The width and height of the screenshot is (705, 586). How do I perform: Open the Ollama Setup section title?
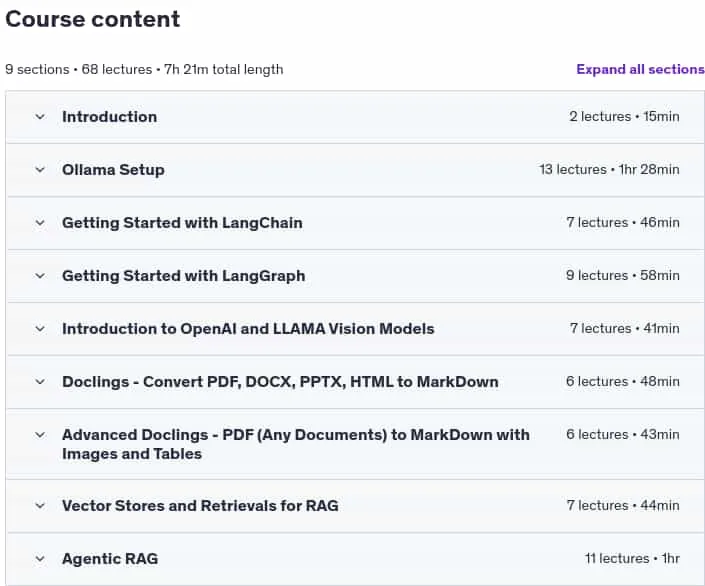113,170
